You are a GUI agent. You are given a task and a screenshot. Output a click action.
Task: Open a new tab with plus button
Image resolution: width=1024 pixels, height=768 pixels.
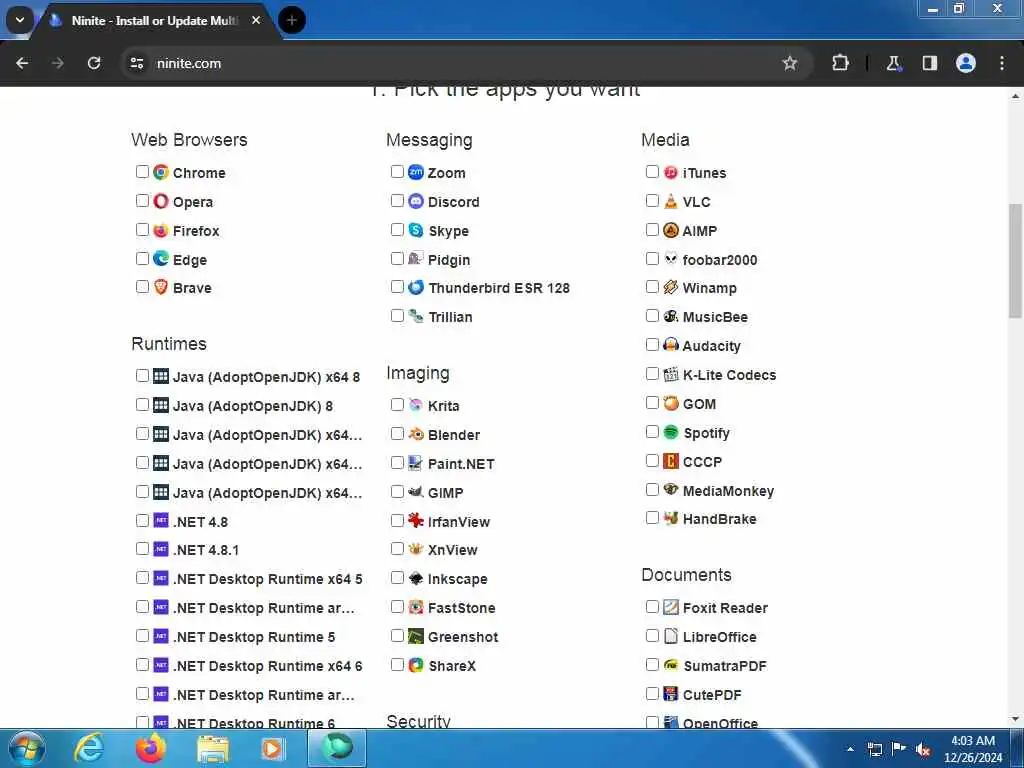(292, 20)
